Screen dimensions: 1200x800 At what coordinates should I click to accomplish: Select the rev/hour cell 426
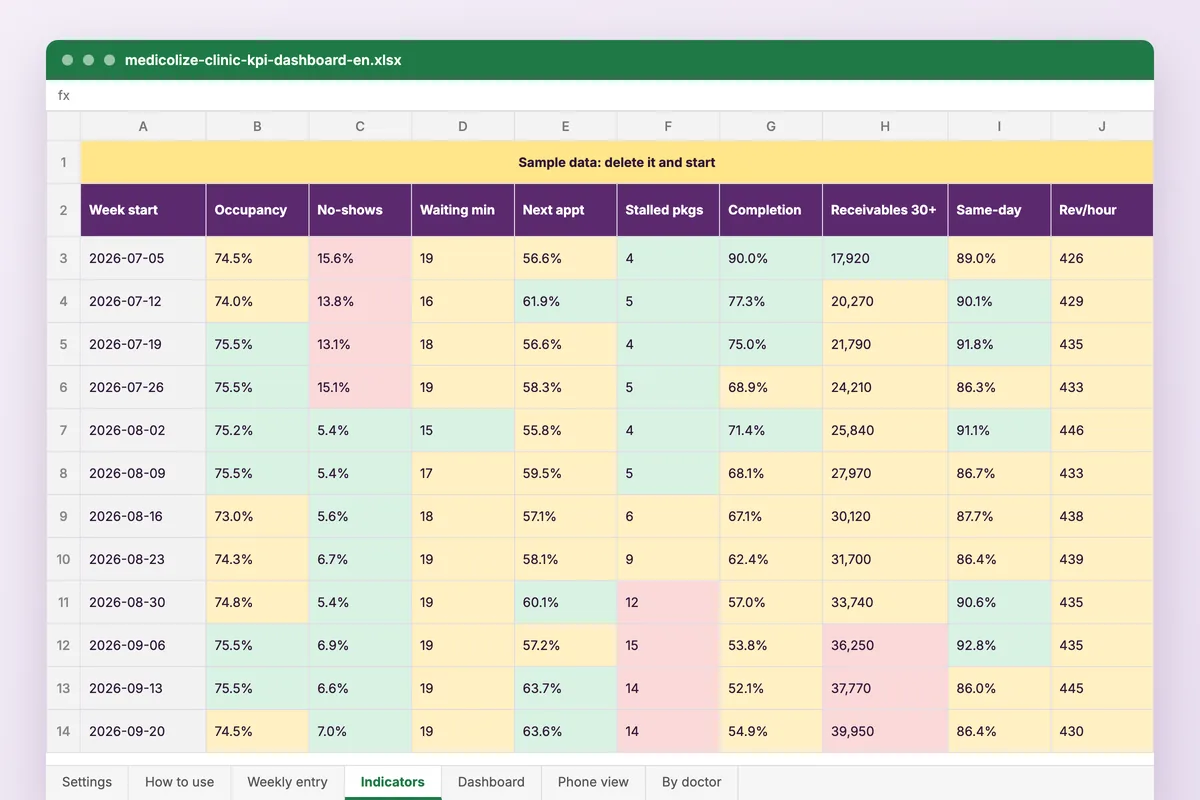pyautogui.click(x=1102, y=258)
